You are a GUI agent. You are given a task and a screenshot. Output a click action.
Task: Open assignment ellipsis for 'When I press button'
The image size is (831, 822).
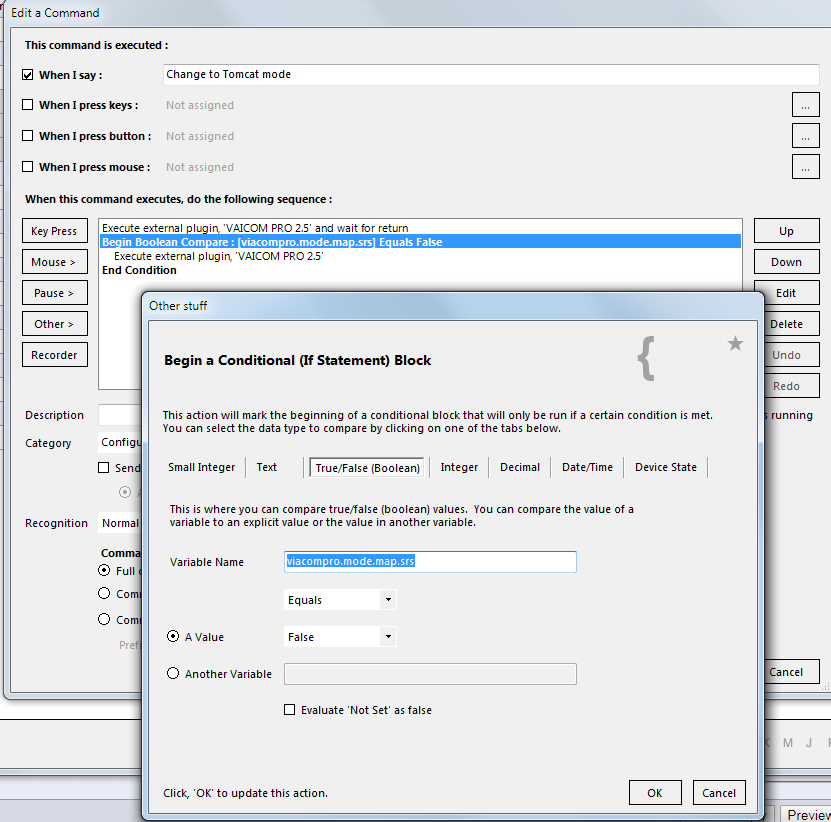click(x=806, y=136)
